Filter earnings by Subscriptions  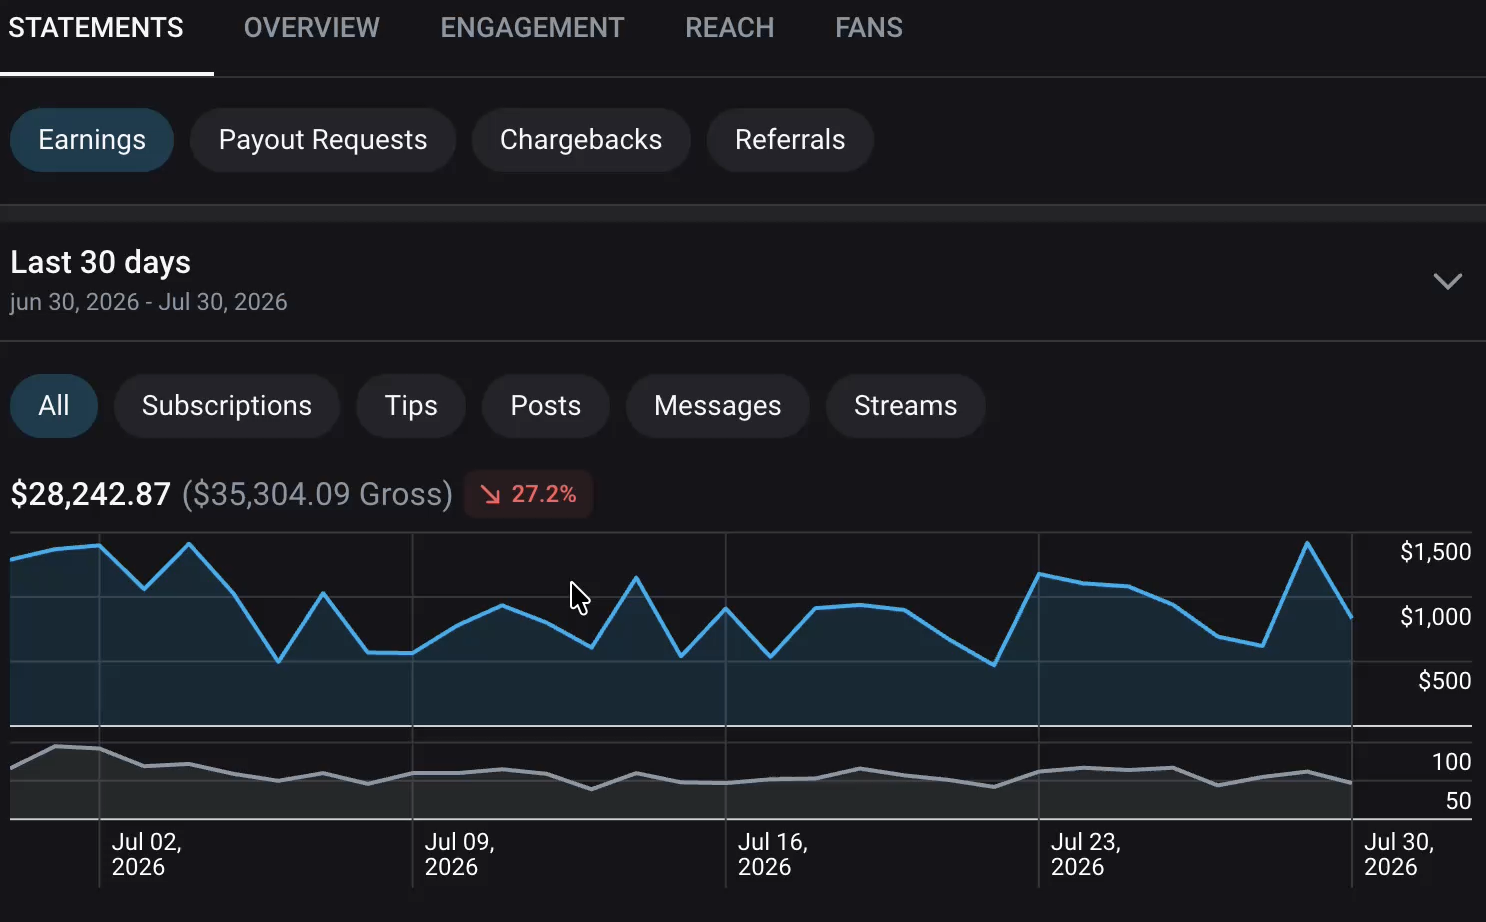227,406
